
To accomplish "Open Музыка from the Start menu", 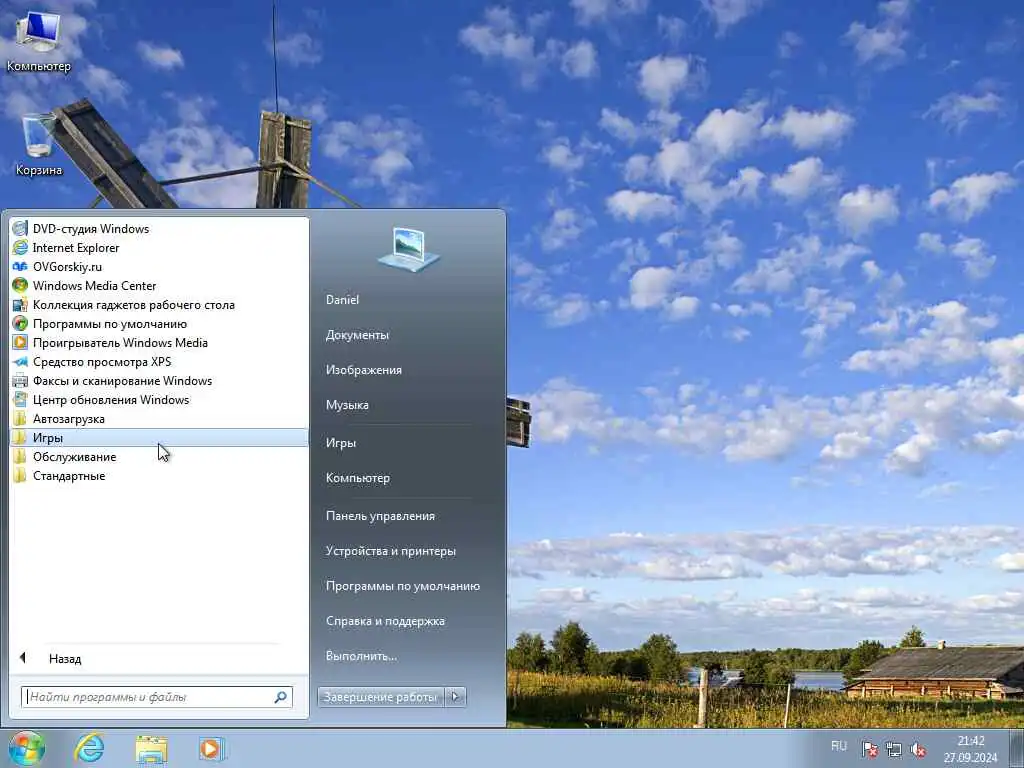I will click(x=347, y=405).
